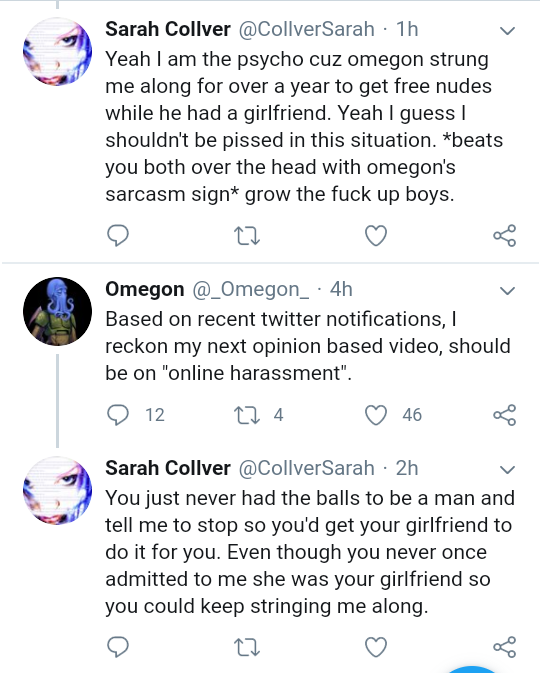The image size is (540, 673).
Task: Open replies on Omegon's tweet
Action: click(x=118, y=415)
